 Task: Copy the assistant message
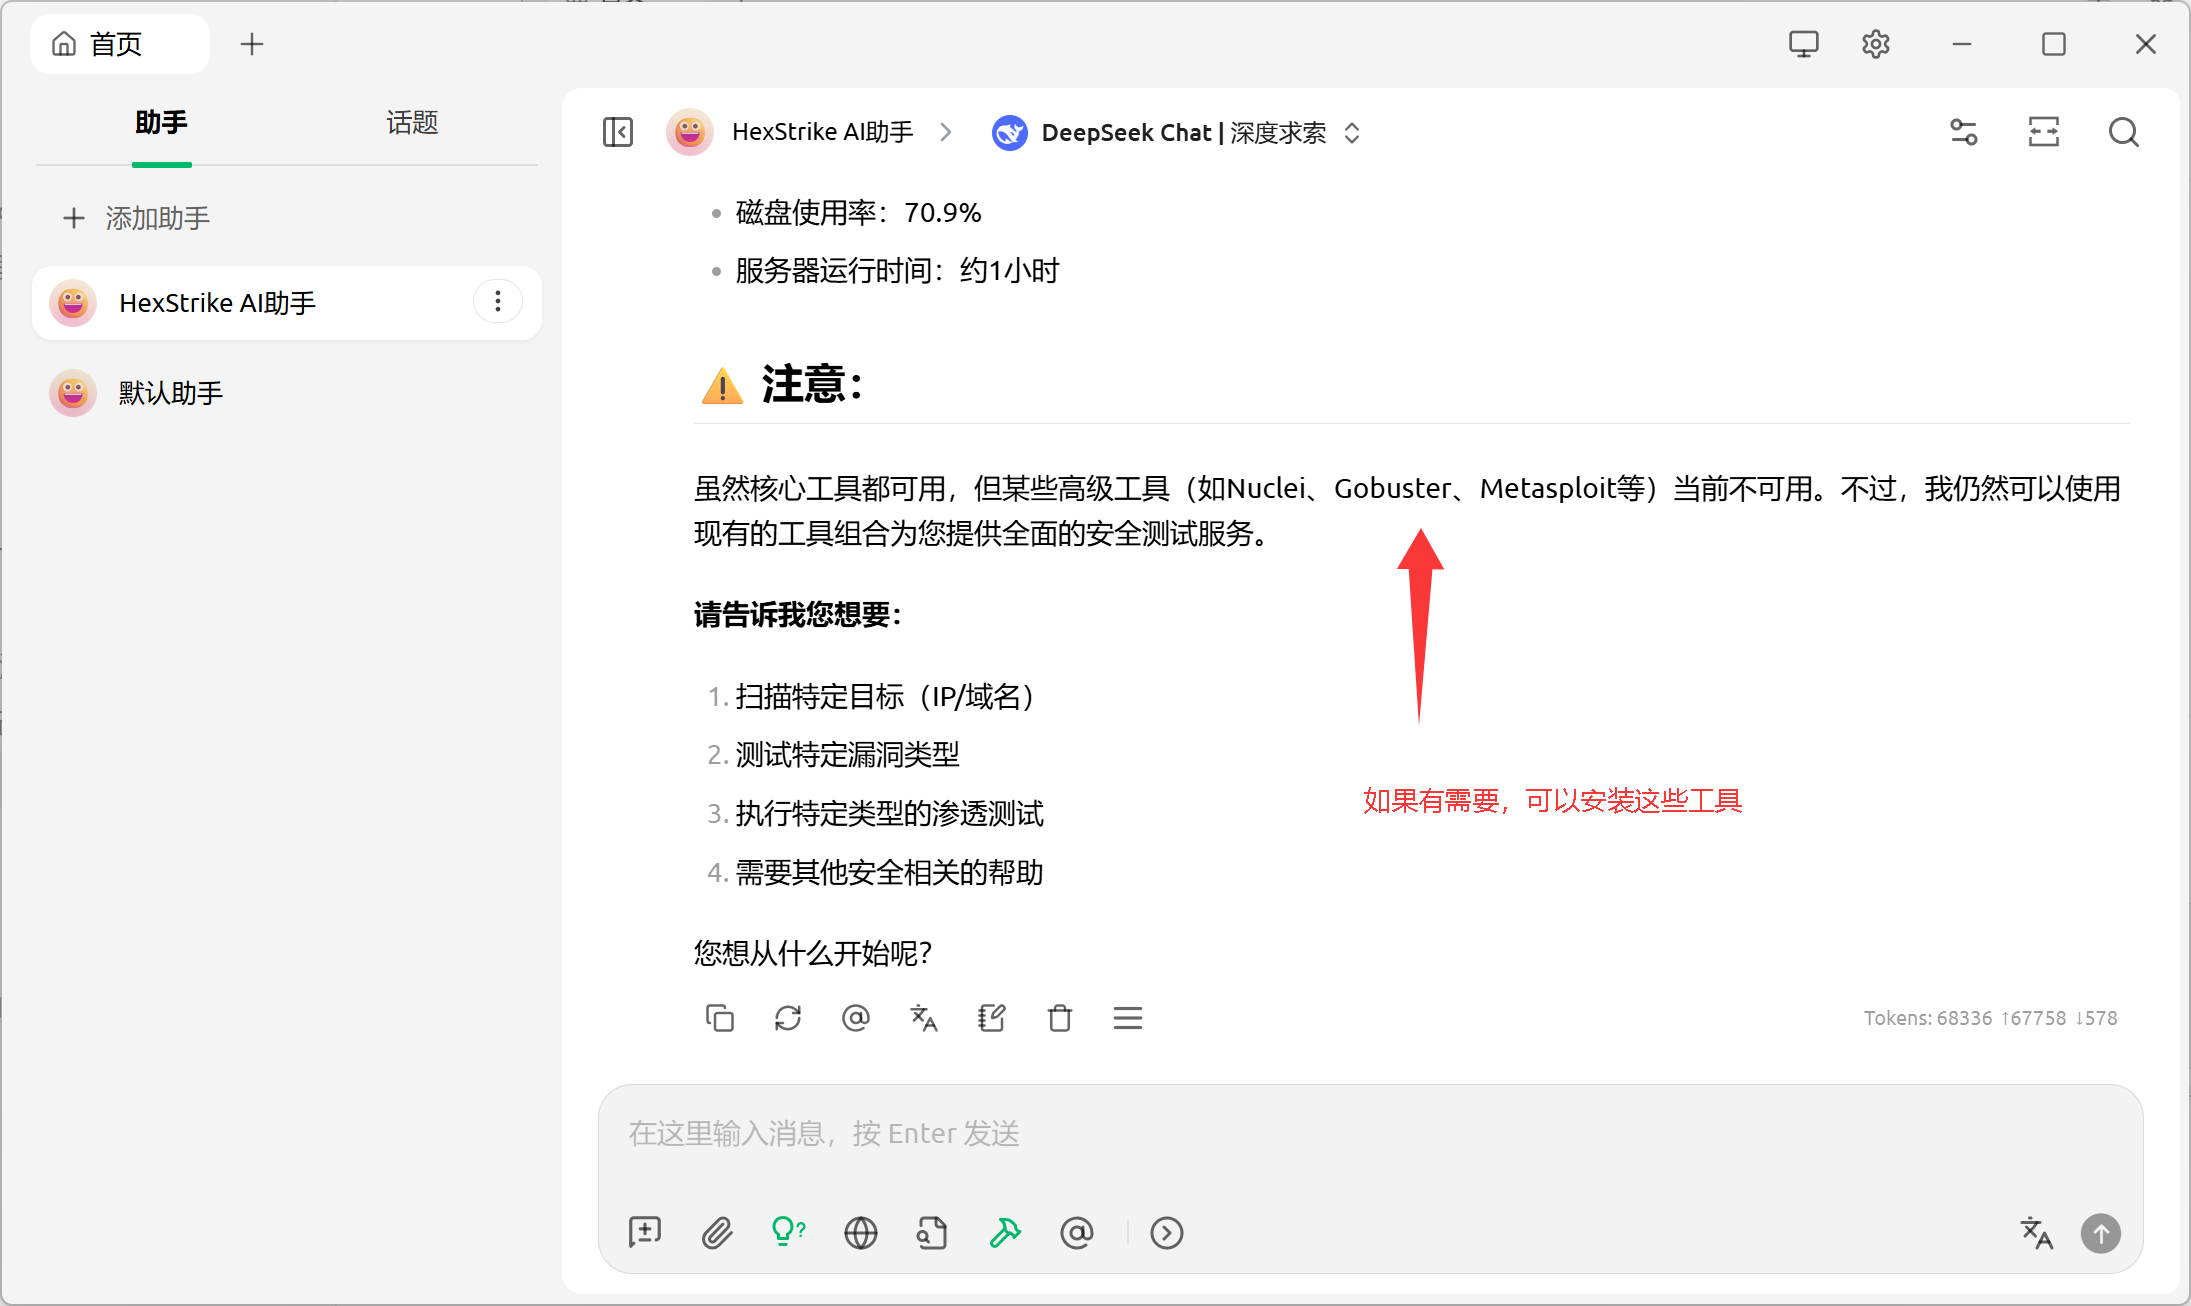click(720, 1018)
